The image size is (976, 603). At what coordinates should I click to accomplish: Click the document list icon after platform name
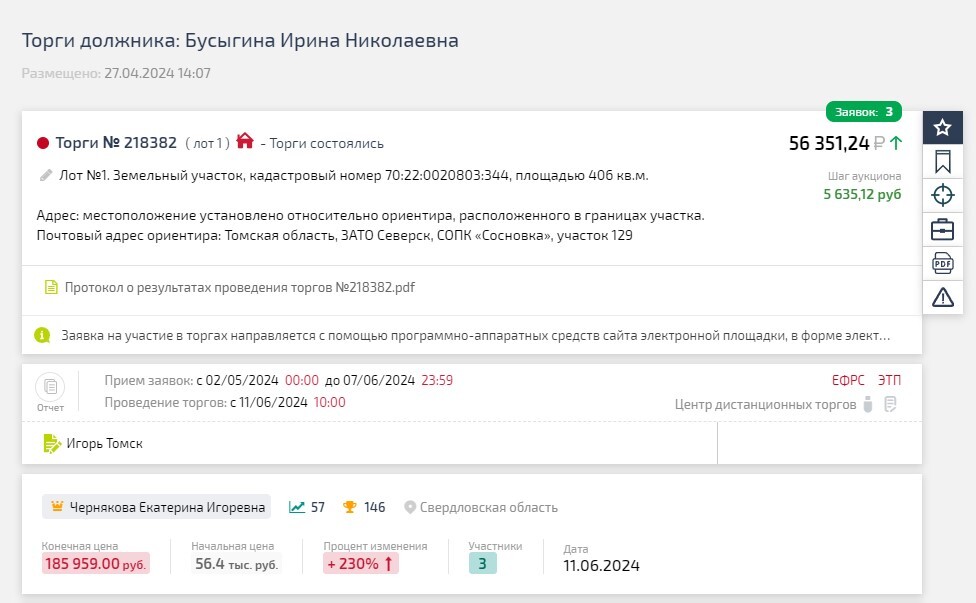coord(890,404)
